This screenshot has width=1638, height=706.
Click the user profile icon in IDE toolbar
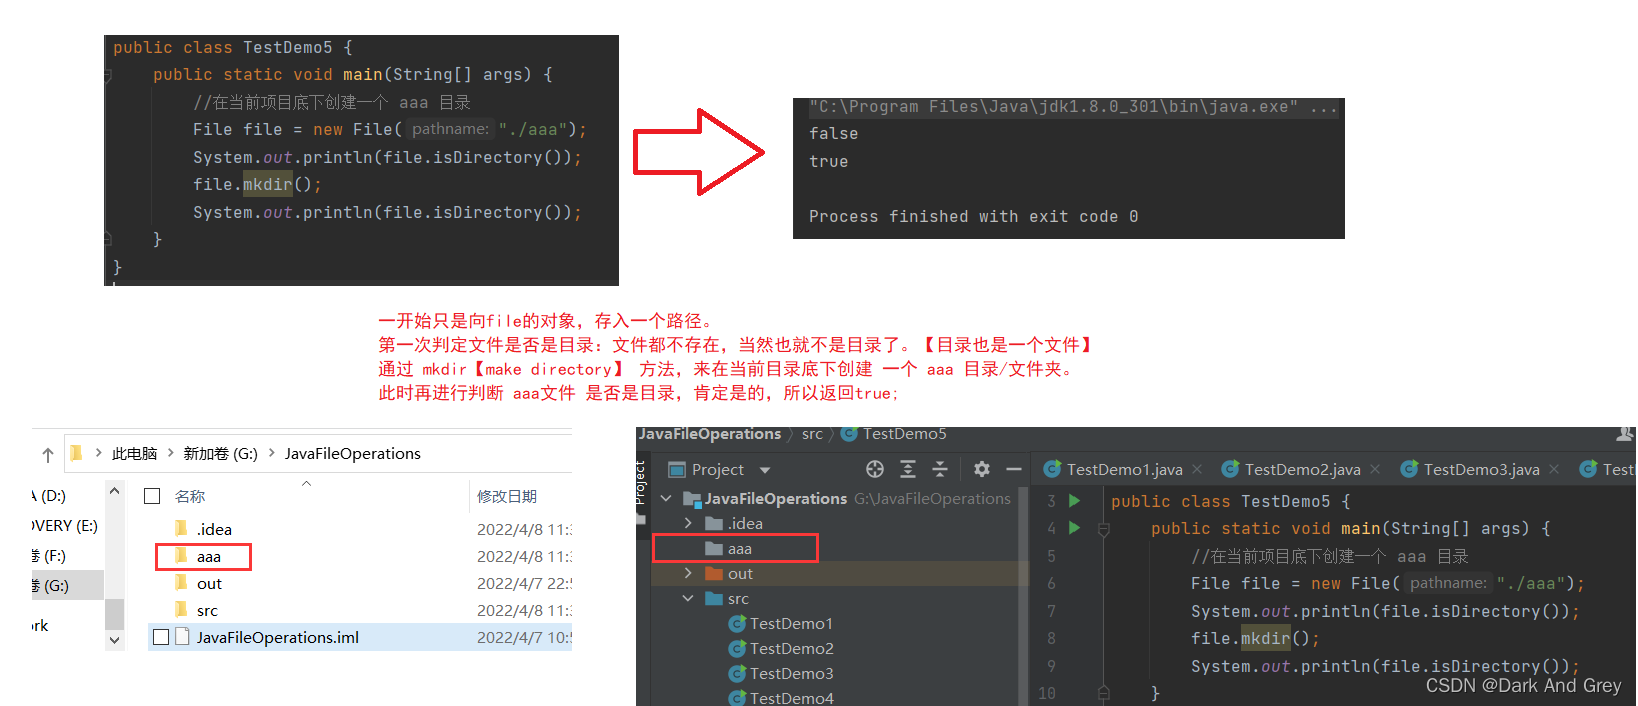pos(1625,434)
